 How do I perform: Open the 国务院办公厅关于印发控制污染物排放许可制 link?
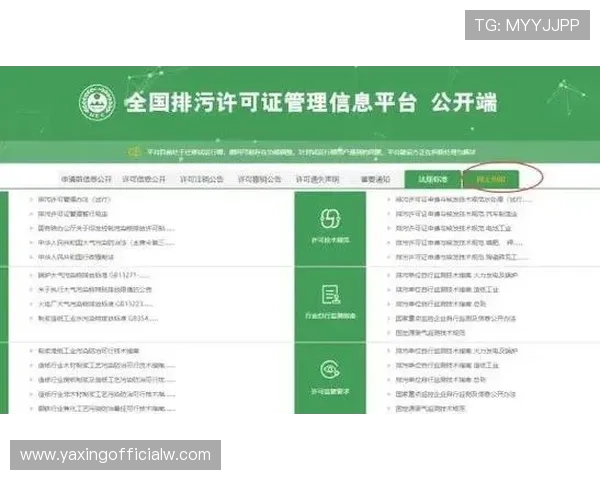(x=106, y=229)
